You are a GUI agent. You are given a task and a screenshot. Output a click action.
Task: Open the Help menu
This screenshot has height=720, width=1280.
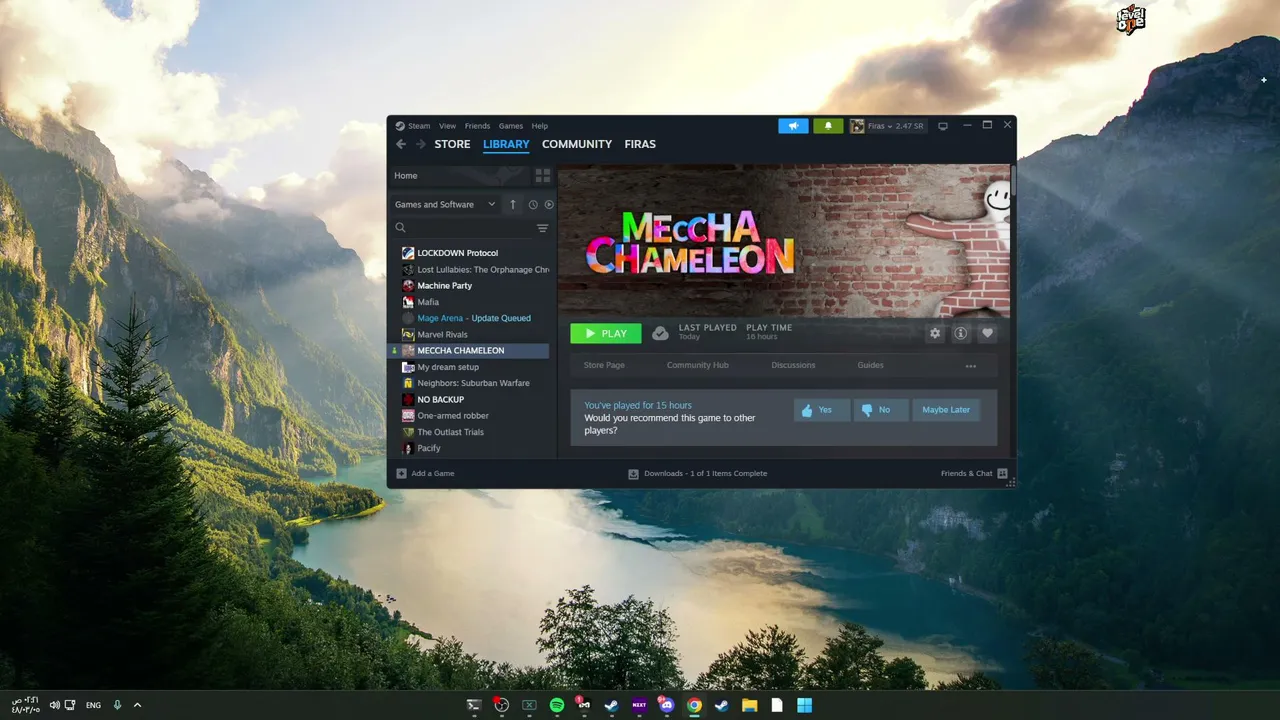tap(540, 126)
